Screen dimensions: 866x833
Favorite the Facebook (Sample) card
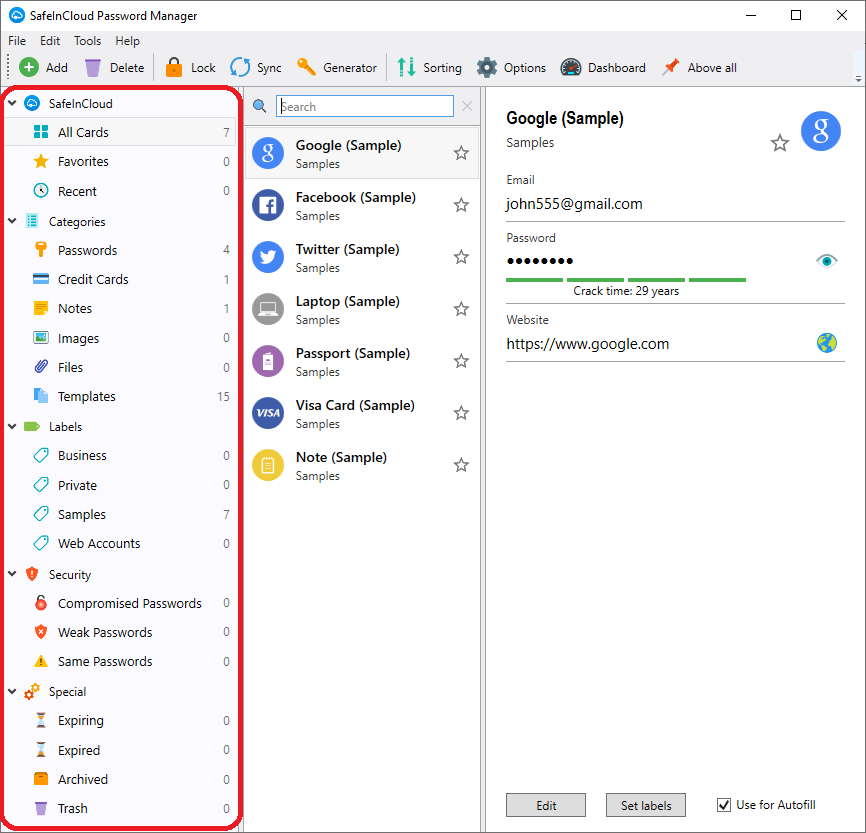[x=461, y=205]
